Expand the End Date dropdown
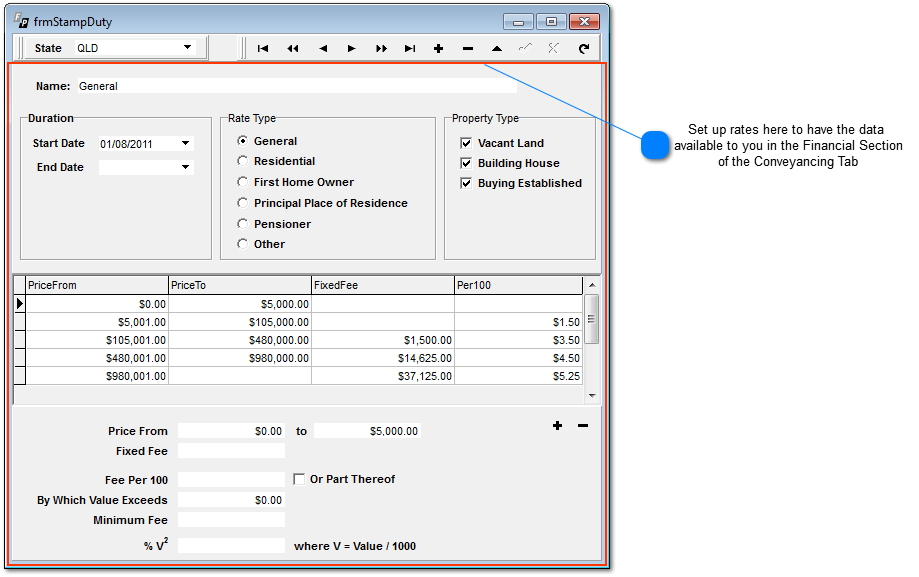The width and height of the screenshot is (919, 577). [x=185, y=168]
